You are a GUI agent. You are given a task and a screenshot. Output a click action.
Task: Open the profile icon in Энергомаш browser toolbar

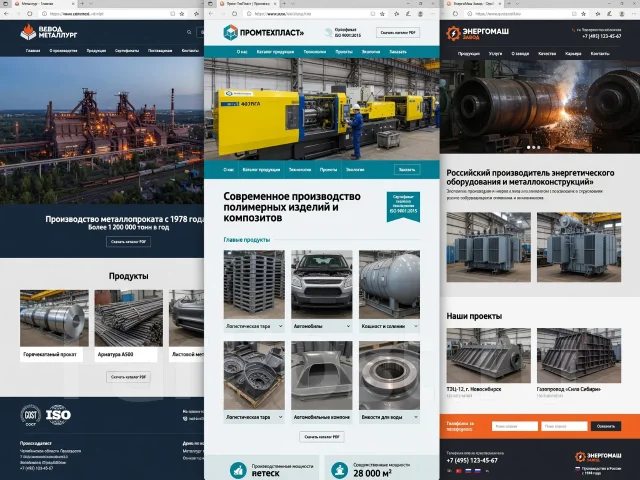point(622,13)
